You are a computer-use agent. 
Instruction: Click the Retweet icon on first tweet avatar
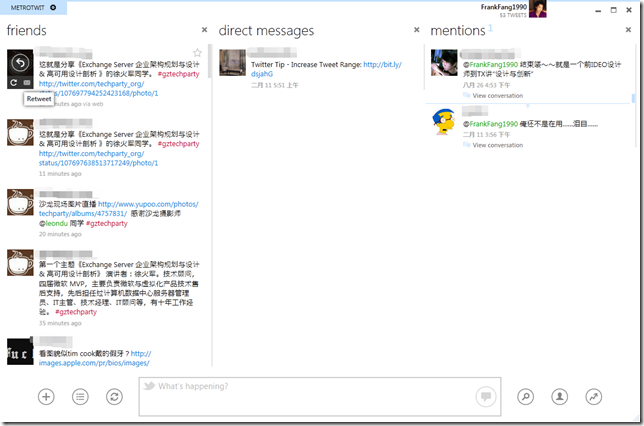point(14,83)
